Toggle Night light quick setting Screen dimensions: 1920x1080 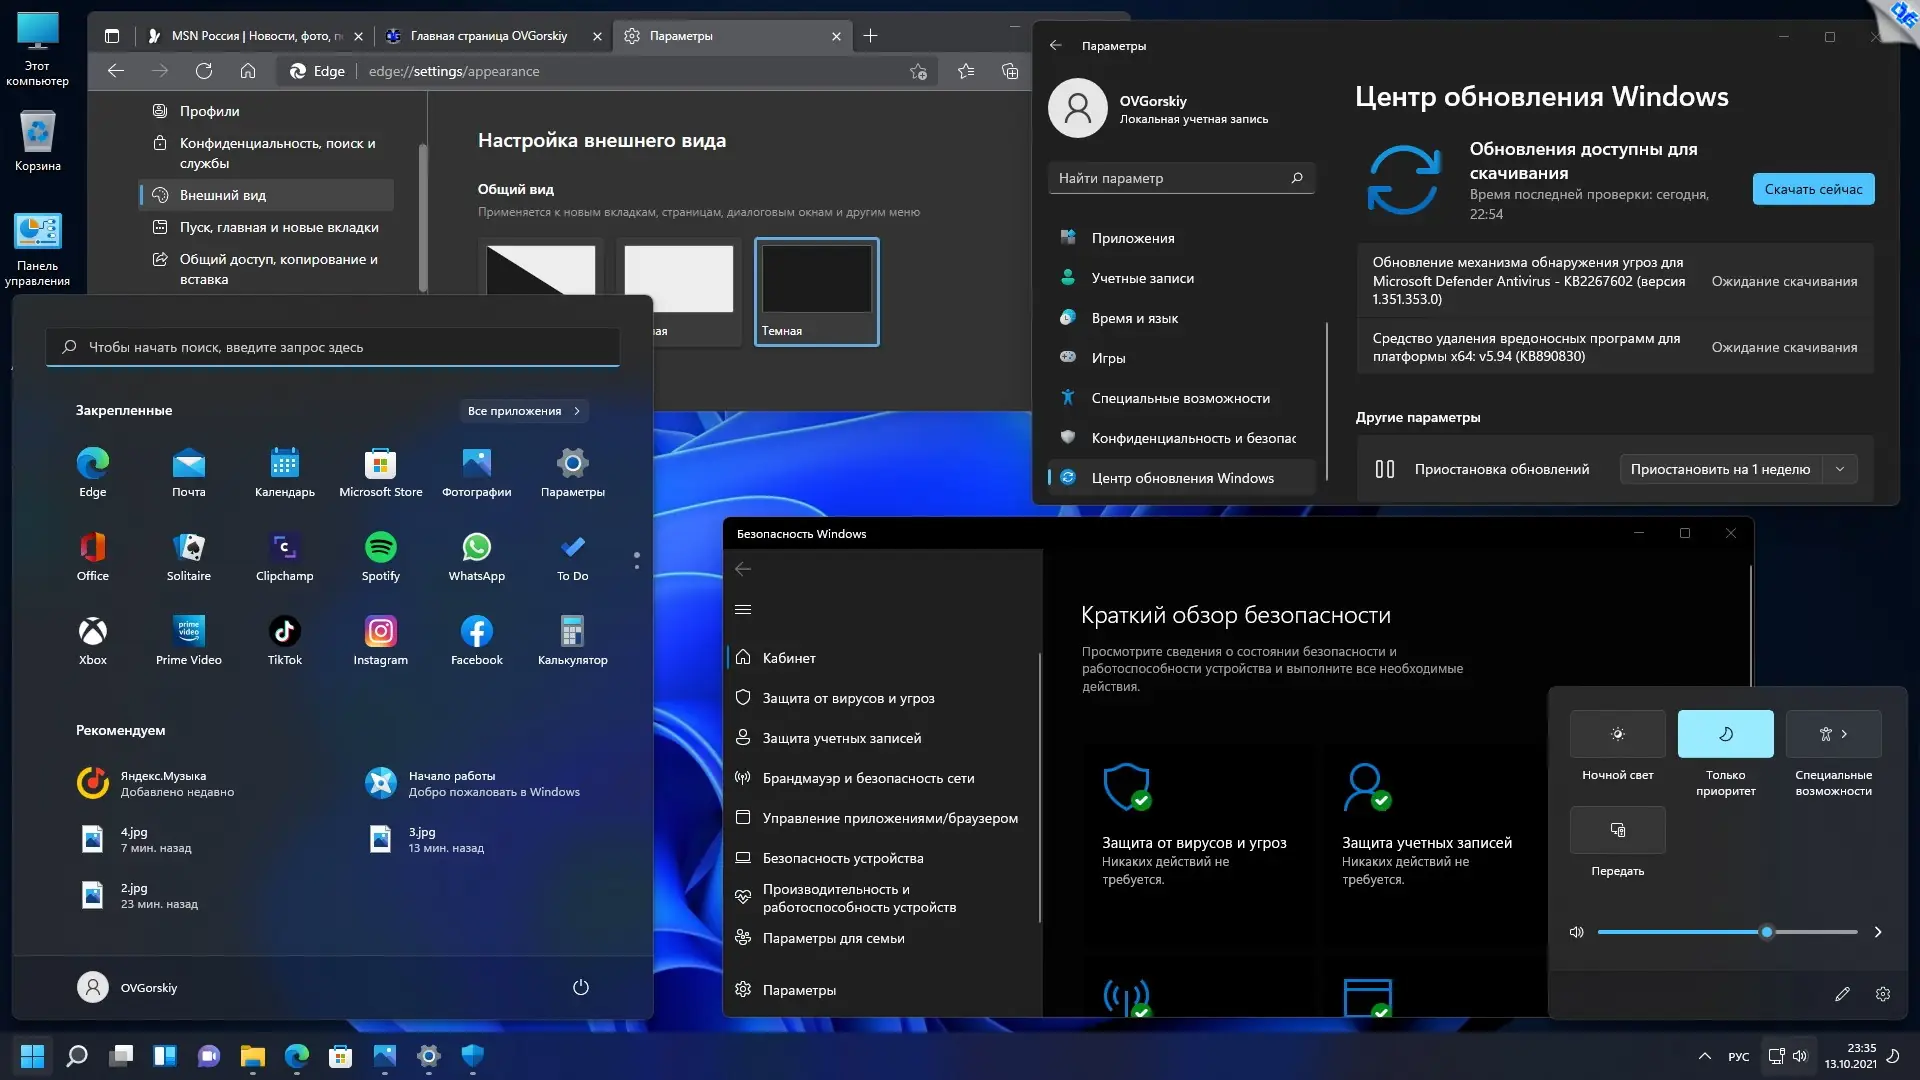coord(1617,734)
